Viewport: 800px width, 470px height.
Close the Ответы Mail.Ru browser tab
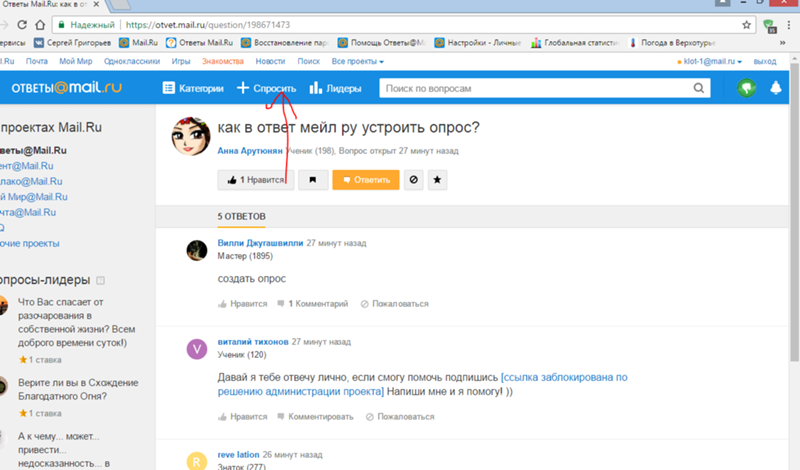(x=96, y=4)
